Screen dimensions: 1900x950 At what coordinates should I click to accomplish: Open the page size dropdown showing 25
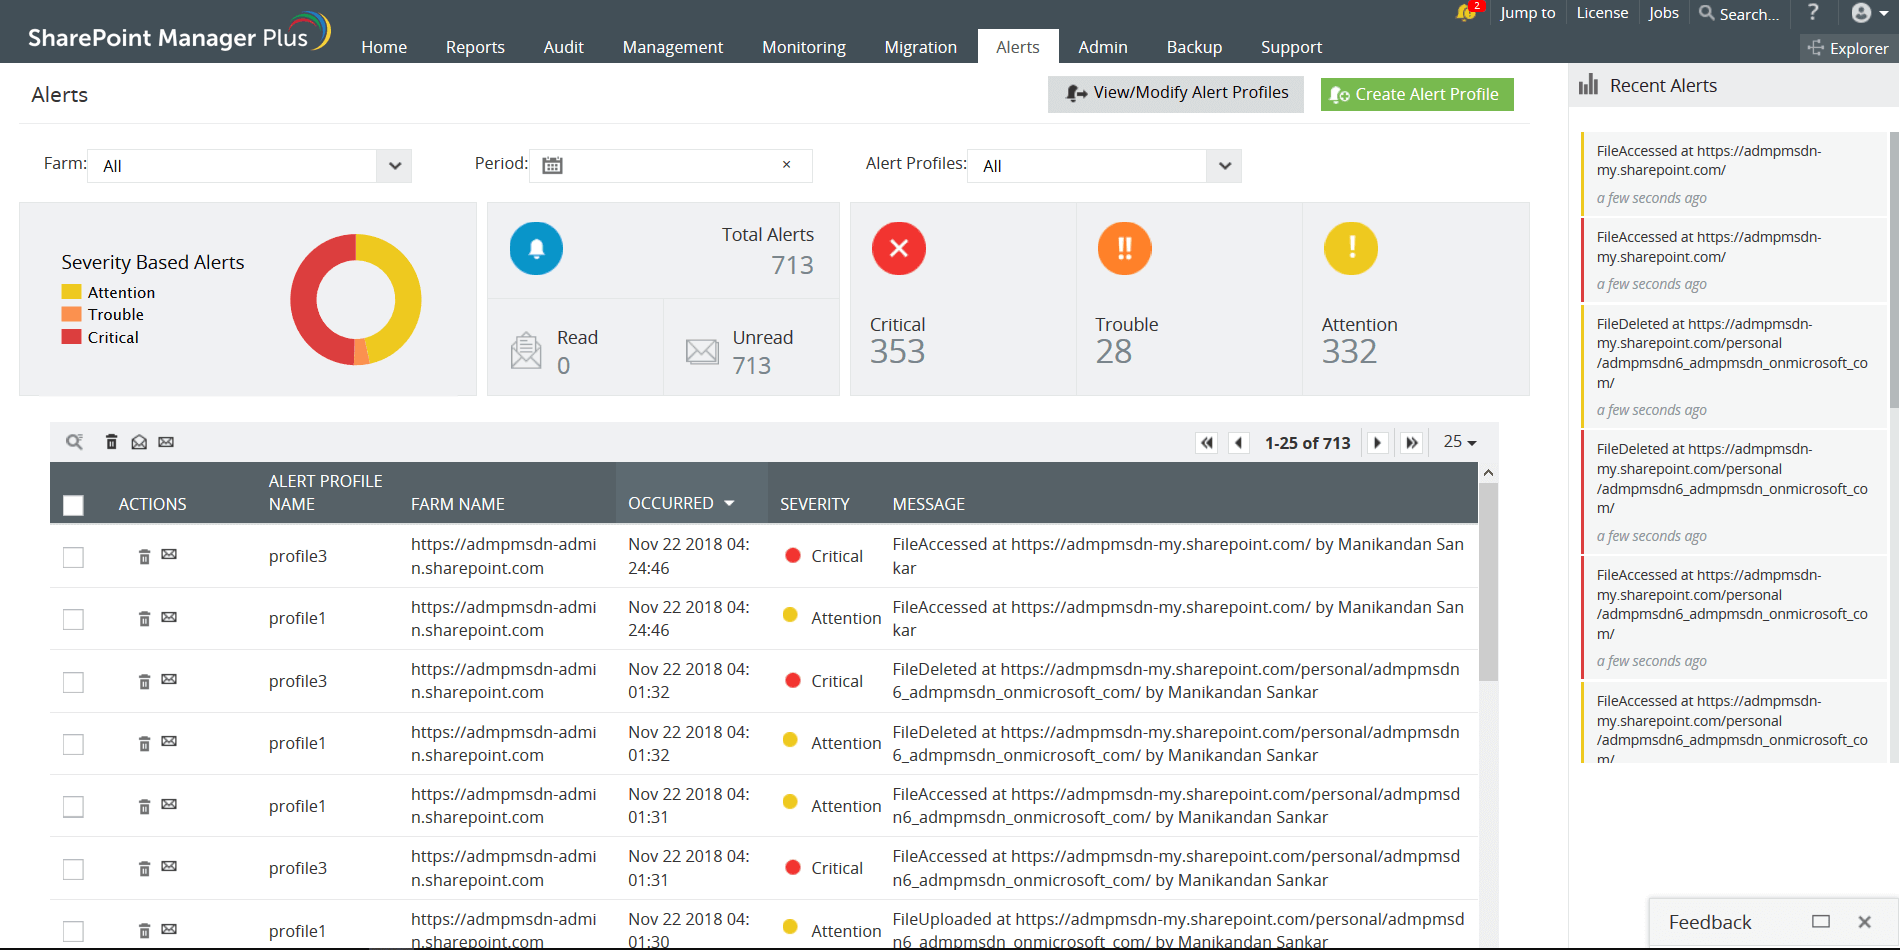pos(1458,441)
